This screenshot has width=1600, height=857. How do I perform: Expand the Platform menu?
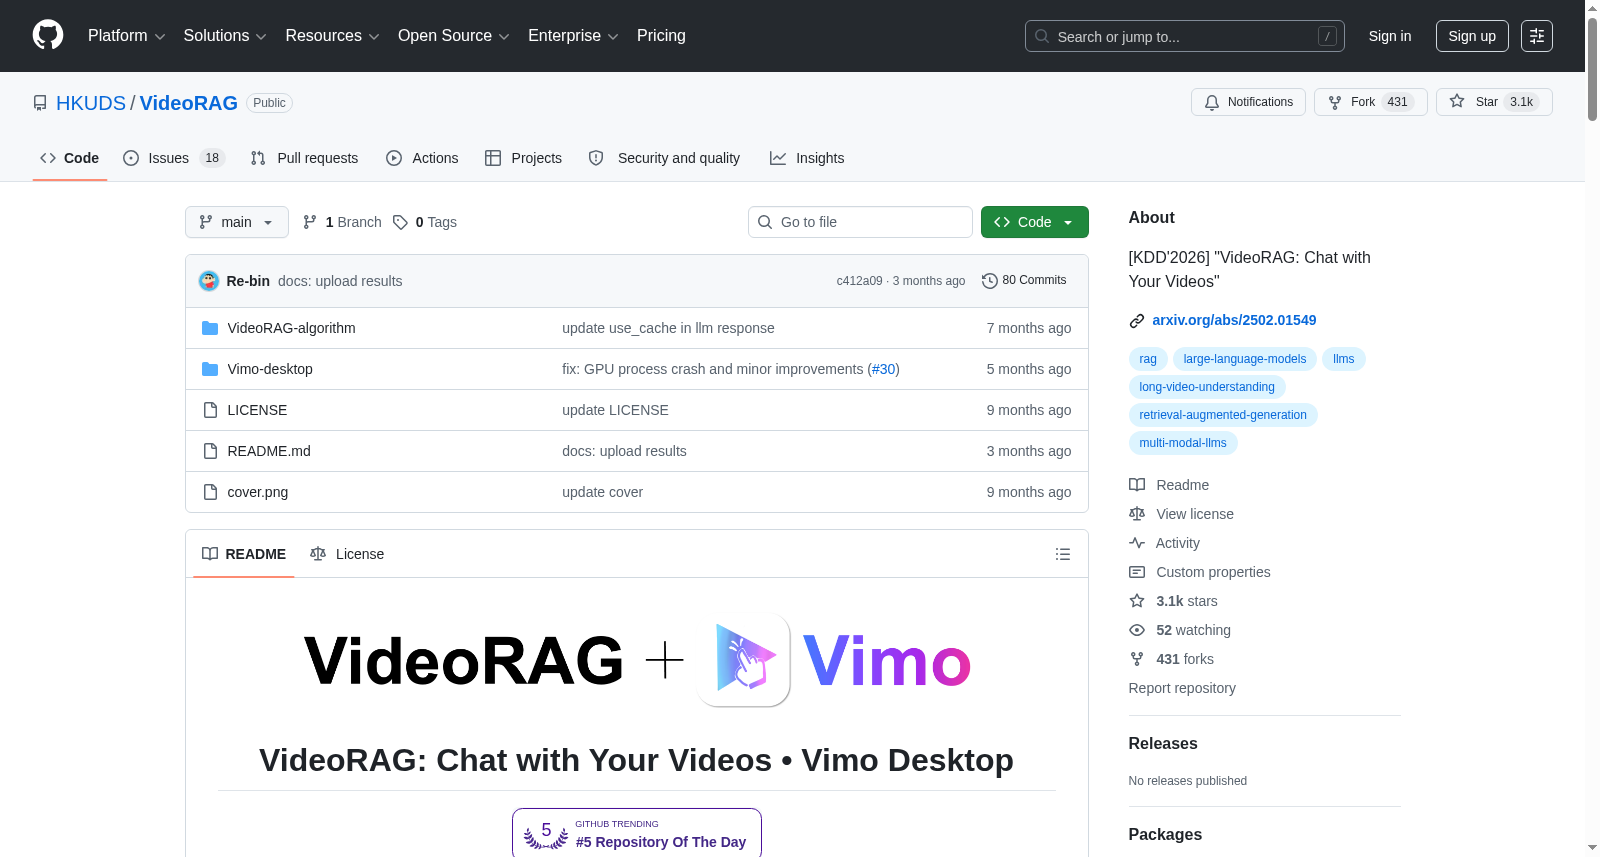click(127, 36)
